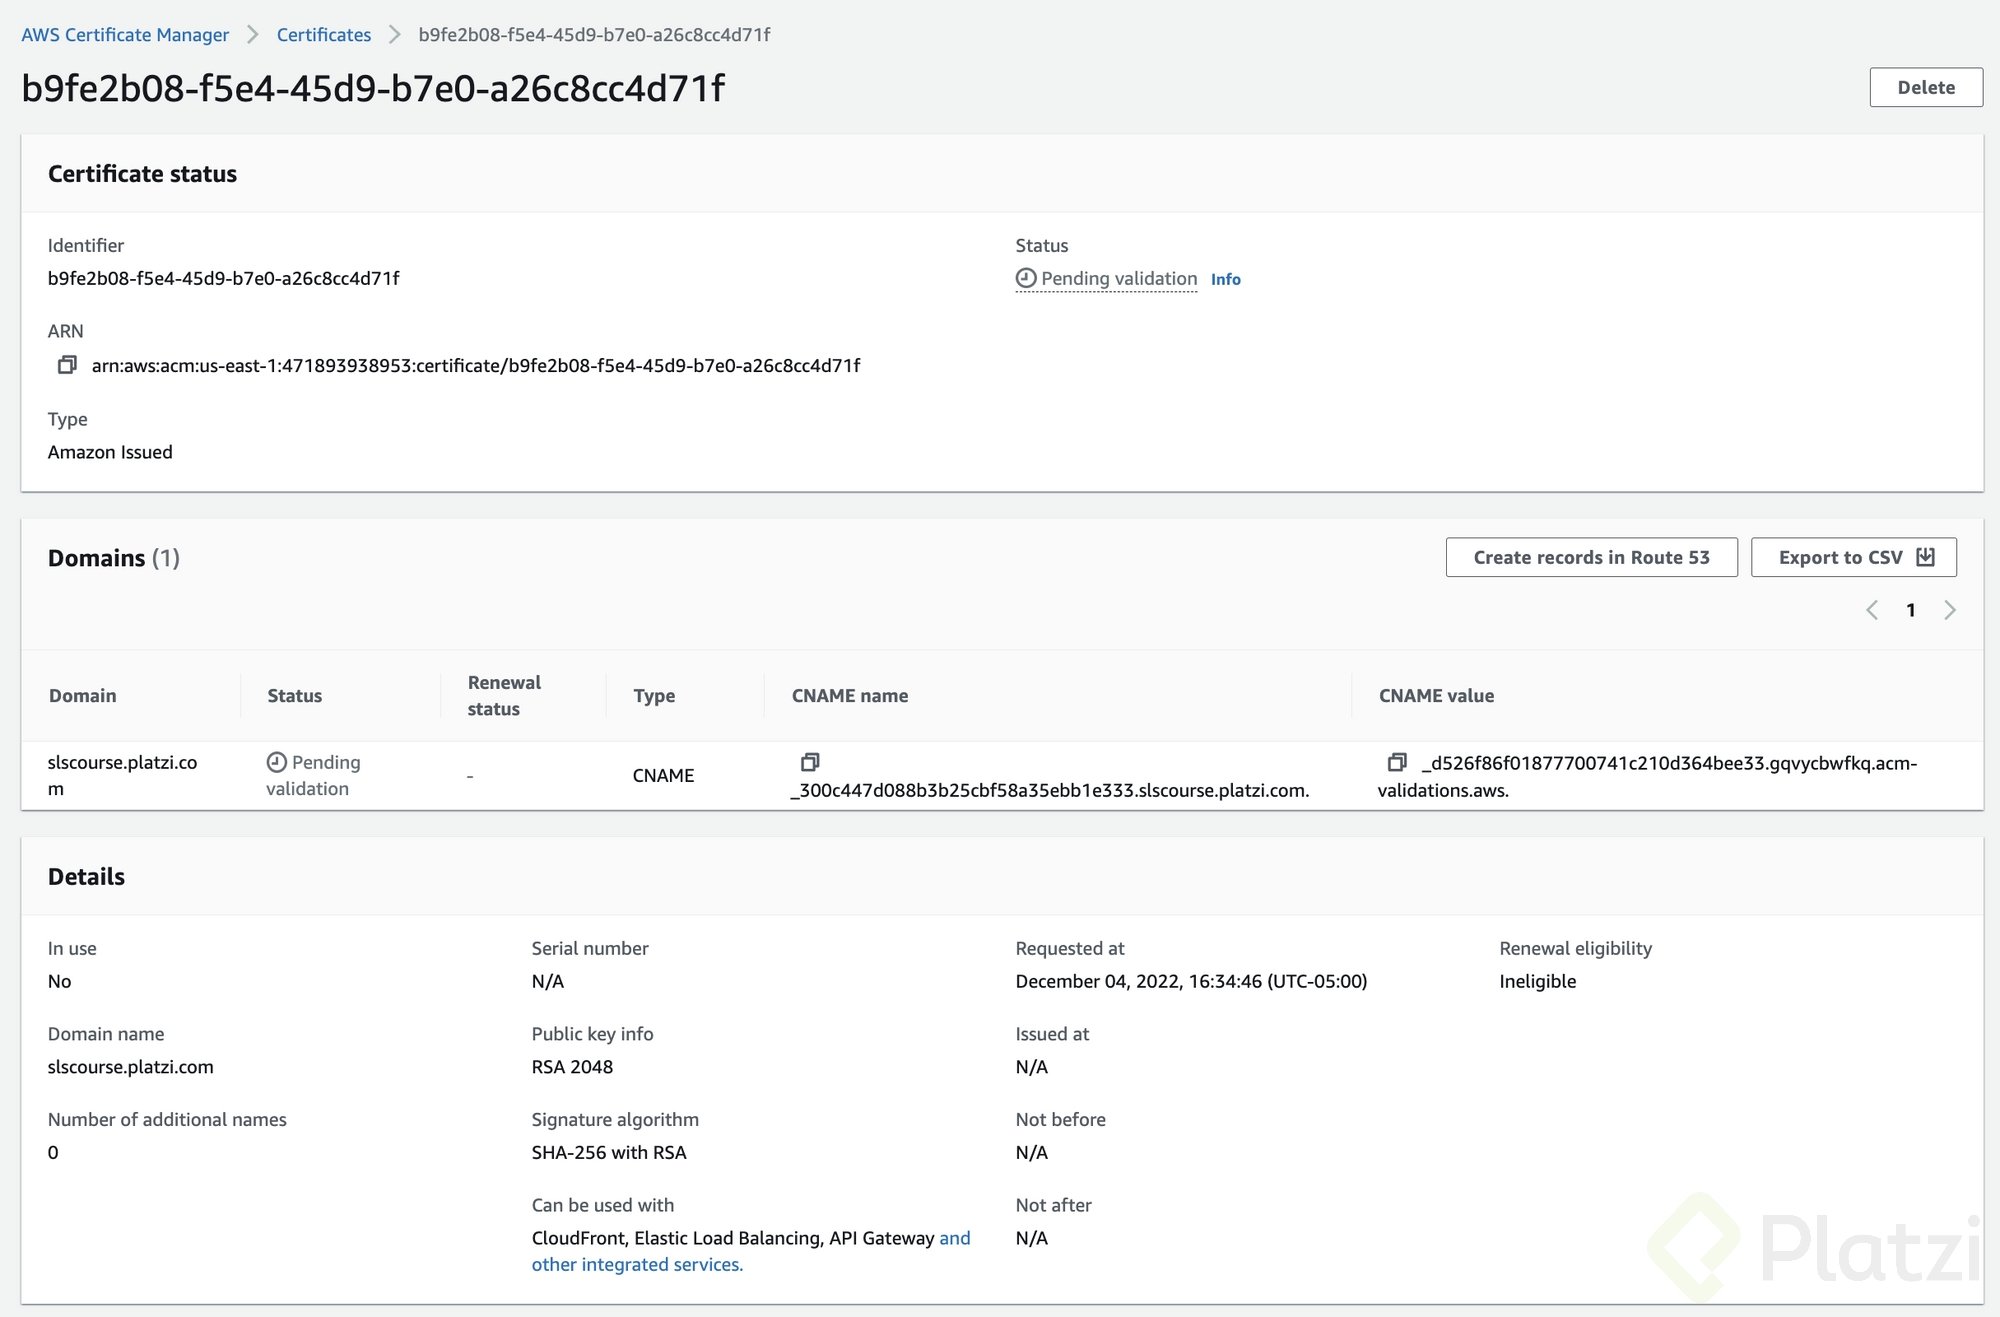Create records in Route 53
Screen dimensions: 2000x1317
(1591, 557)
